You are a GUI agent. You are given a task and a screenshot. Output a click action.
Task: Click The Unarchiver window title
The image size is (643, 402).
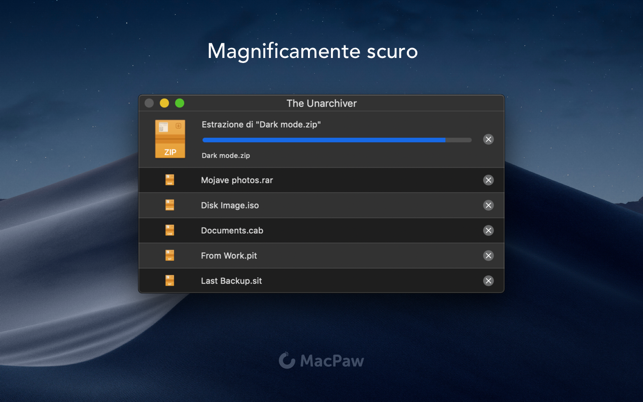(x=322, y=103)
